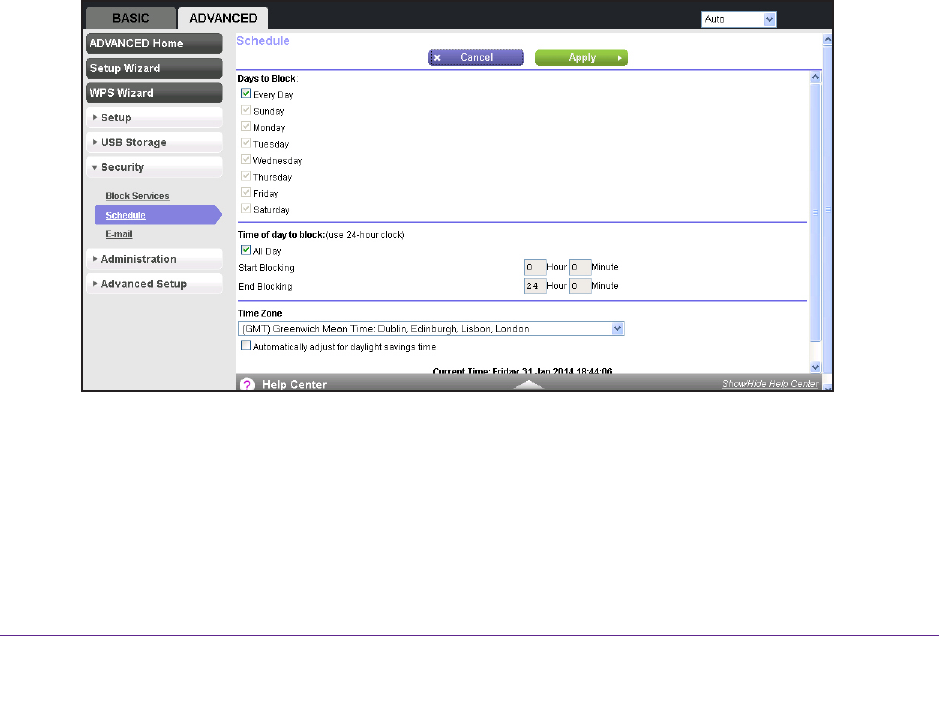Viewport: 941px width, 703px height.
Task: Click the inner scrollbar's down arrow
Action: (x=814, y=367)
